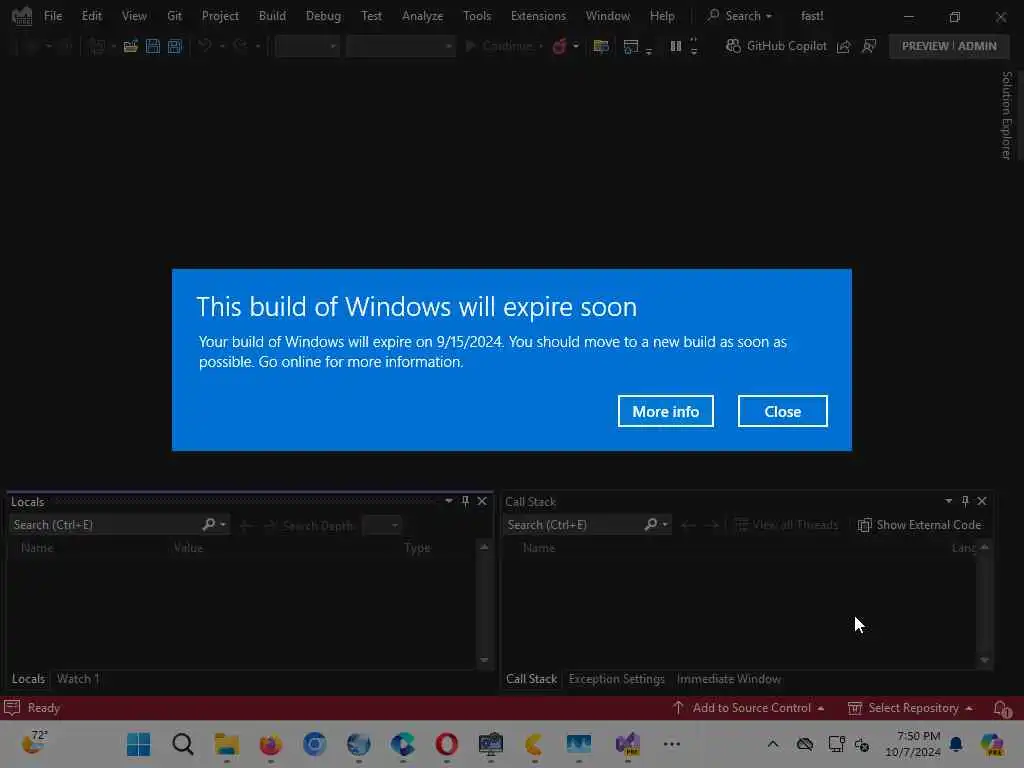1024x768 pixels.
Task: Open the solution configurations dropdown
Action: coord(307,46)
